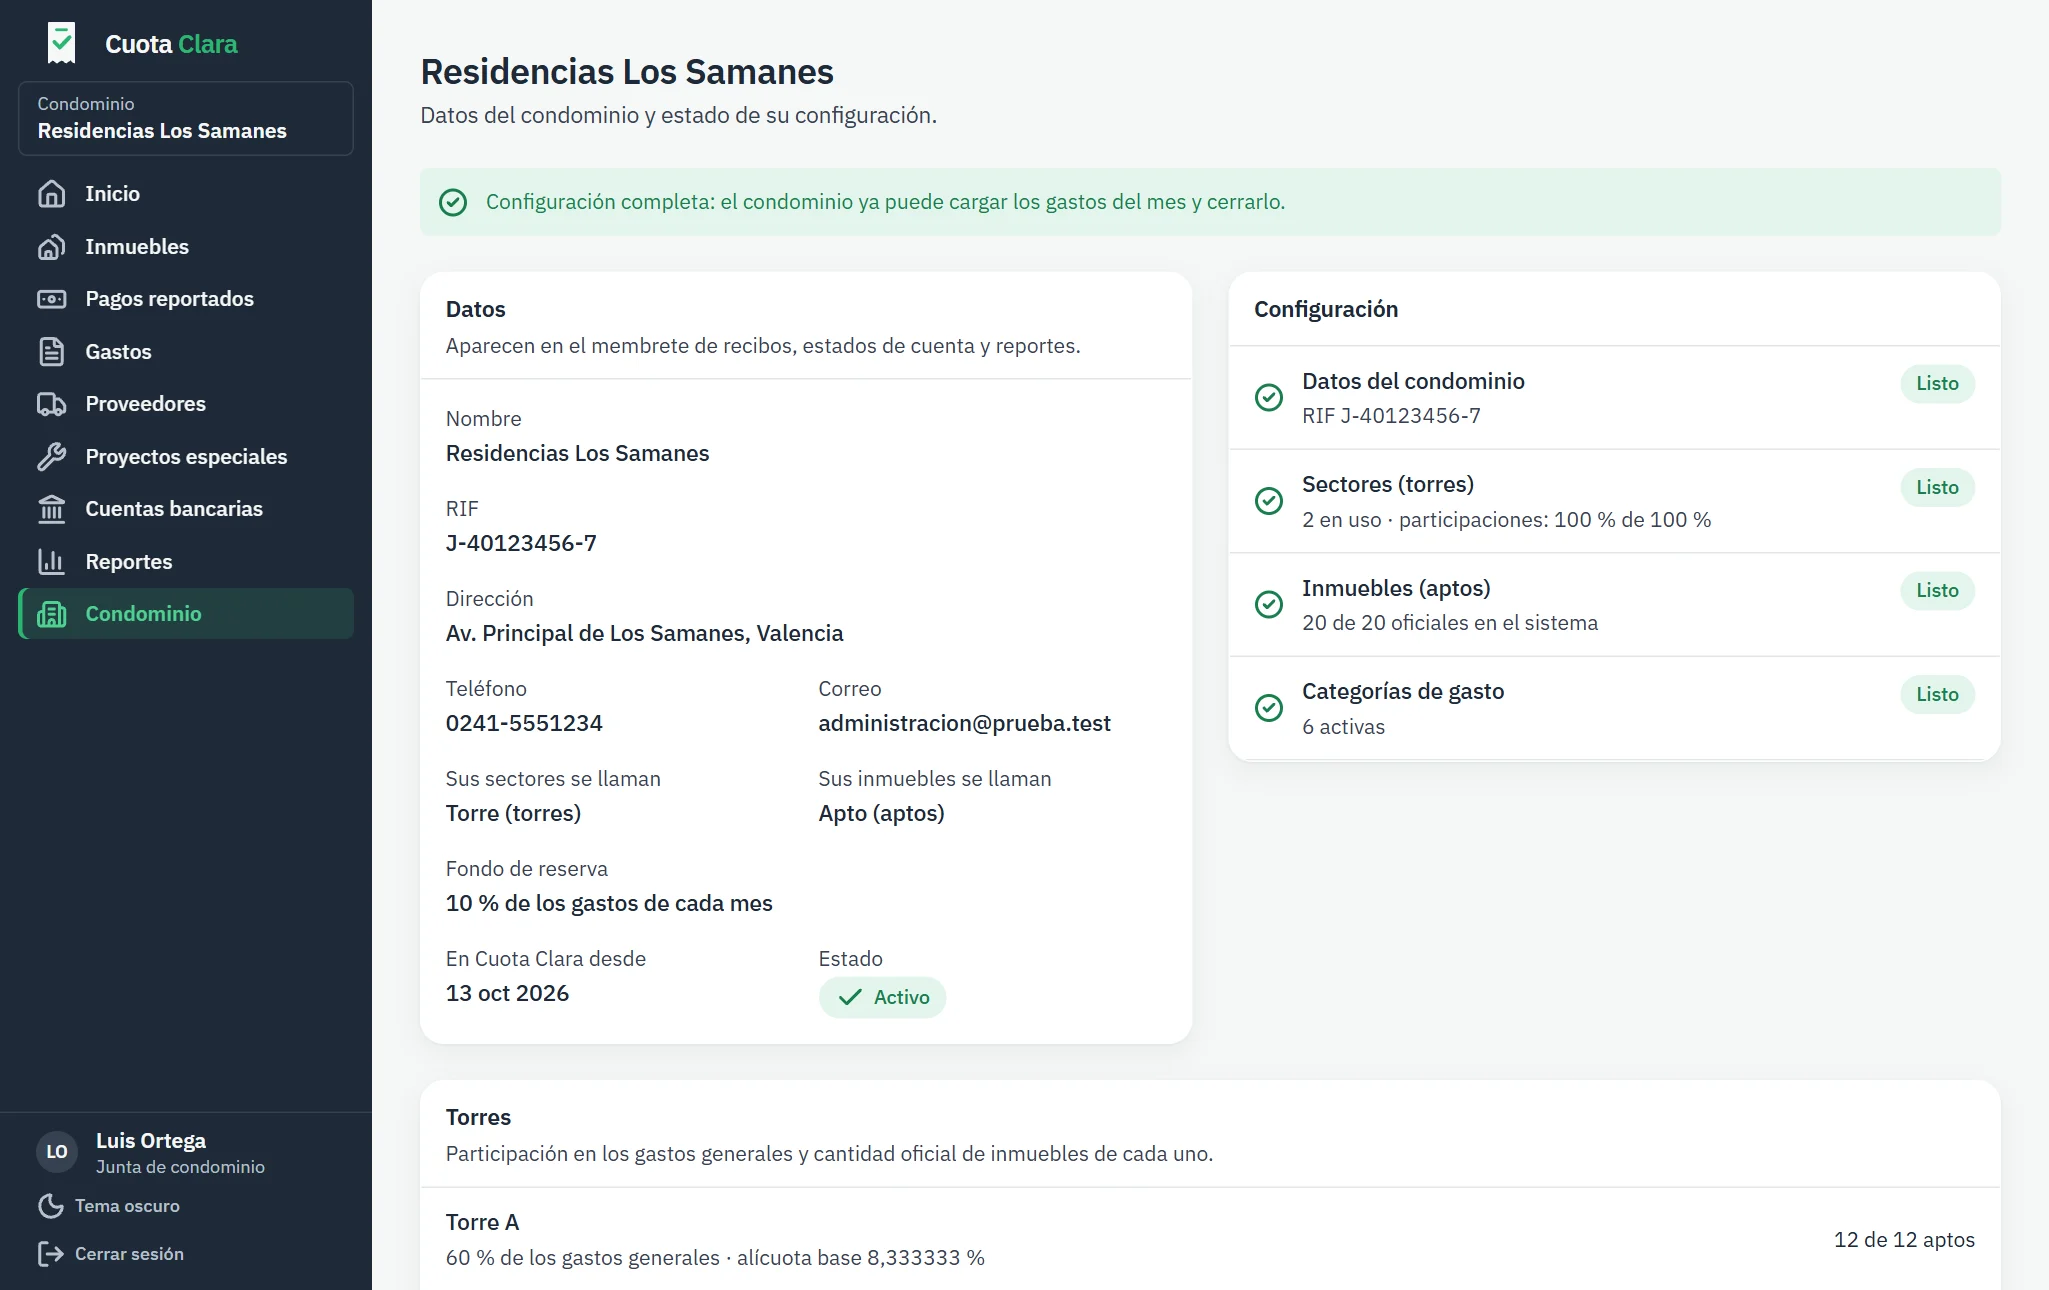Click the Pagos reportados cash icon
This screenshot has height=1290, width=2049.
point(51,299)
